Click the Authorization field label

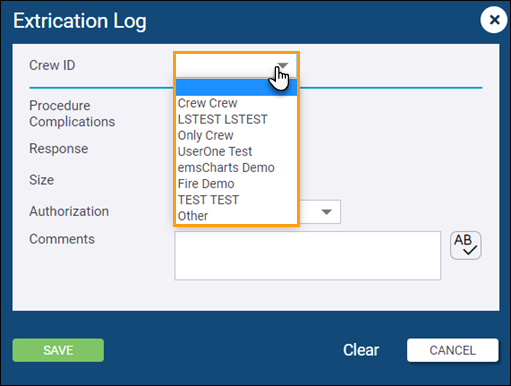pyautogui.click(x=69, y=211)
